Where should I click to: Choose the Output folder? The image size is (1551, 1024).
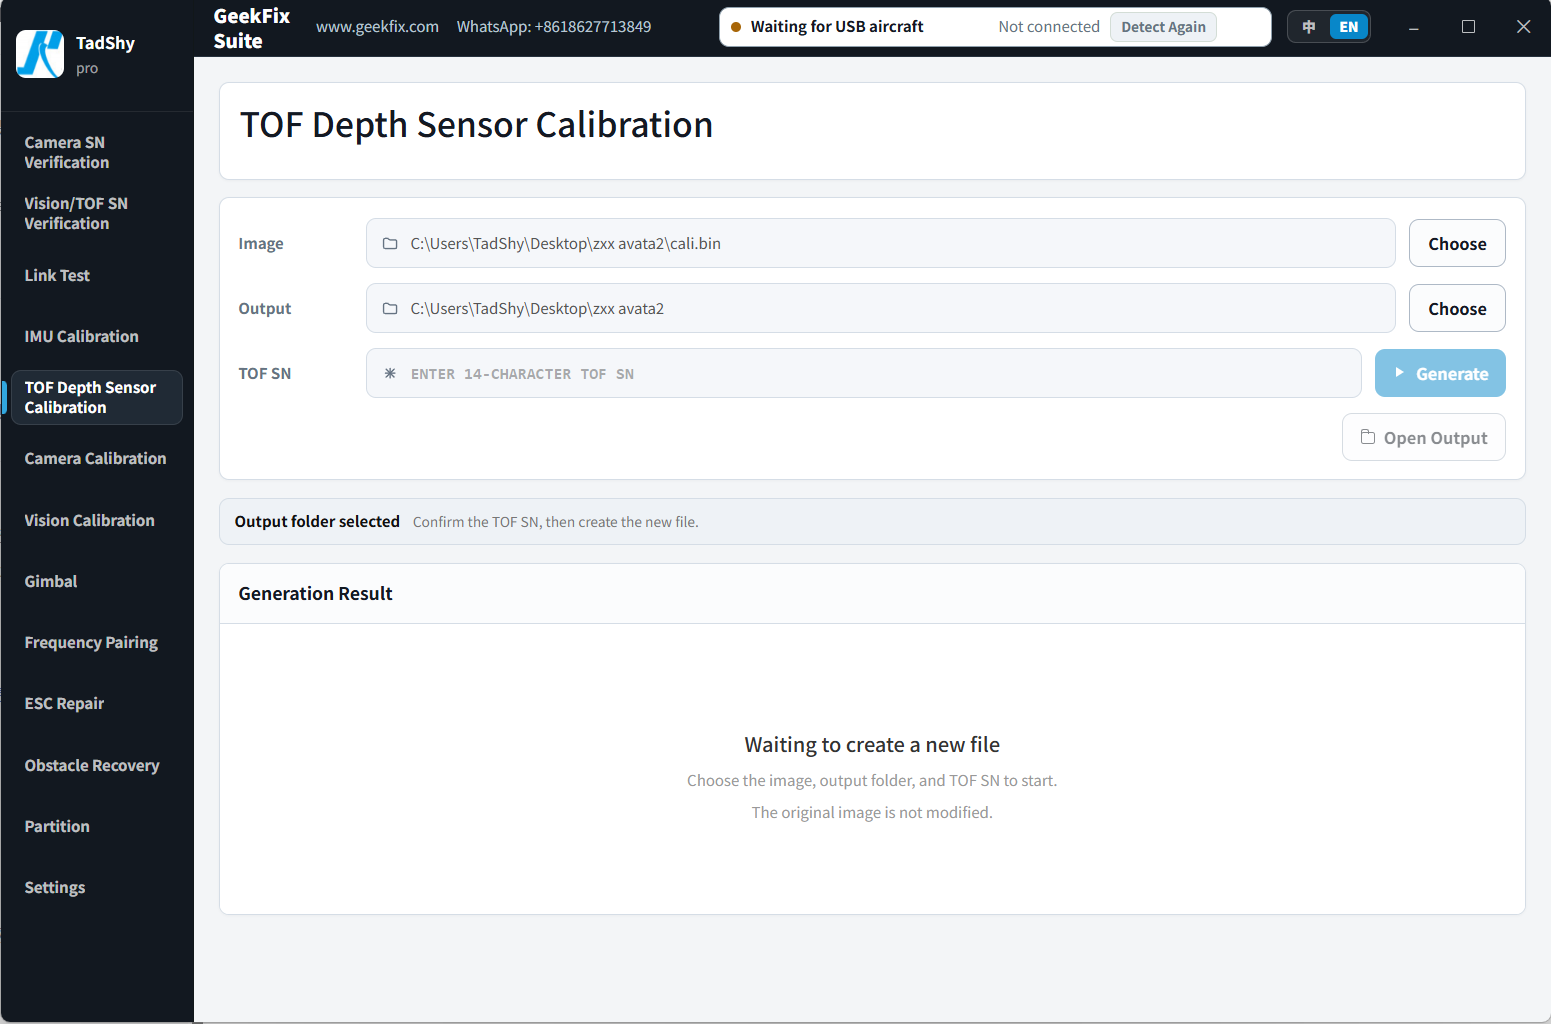coord(1457,308)
